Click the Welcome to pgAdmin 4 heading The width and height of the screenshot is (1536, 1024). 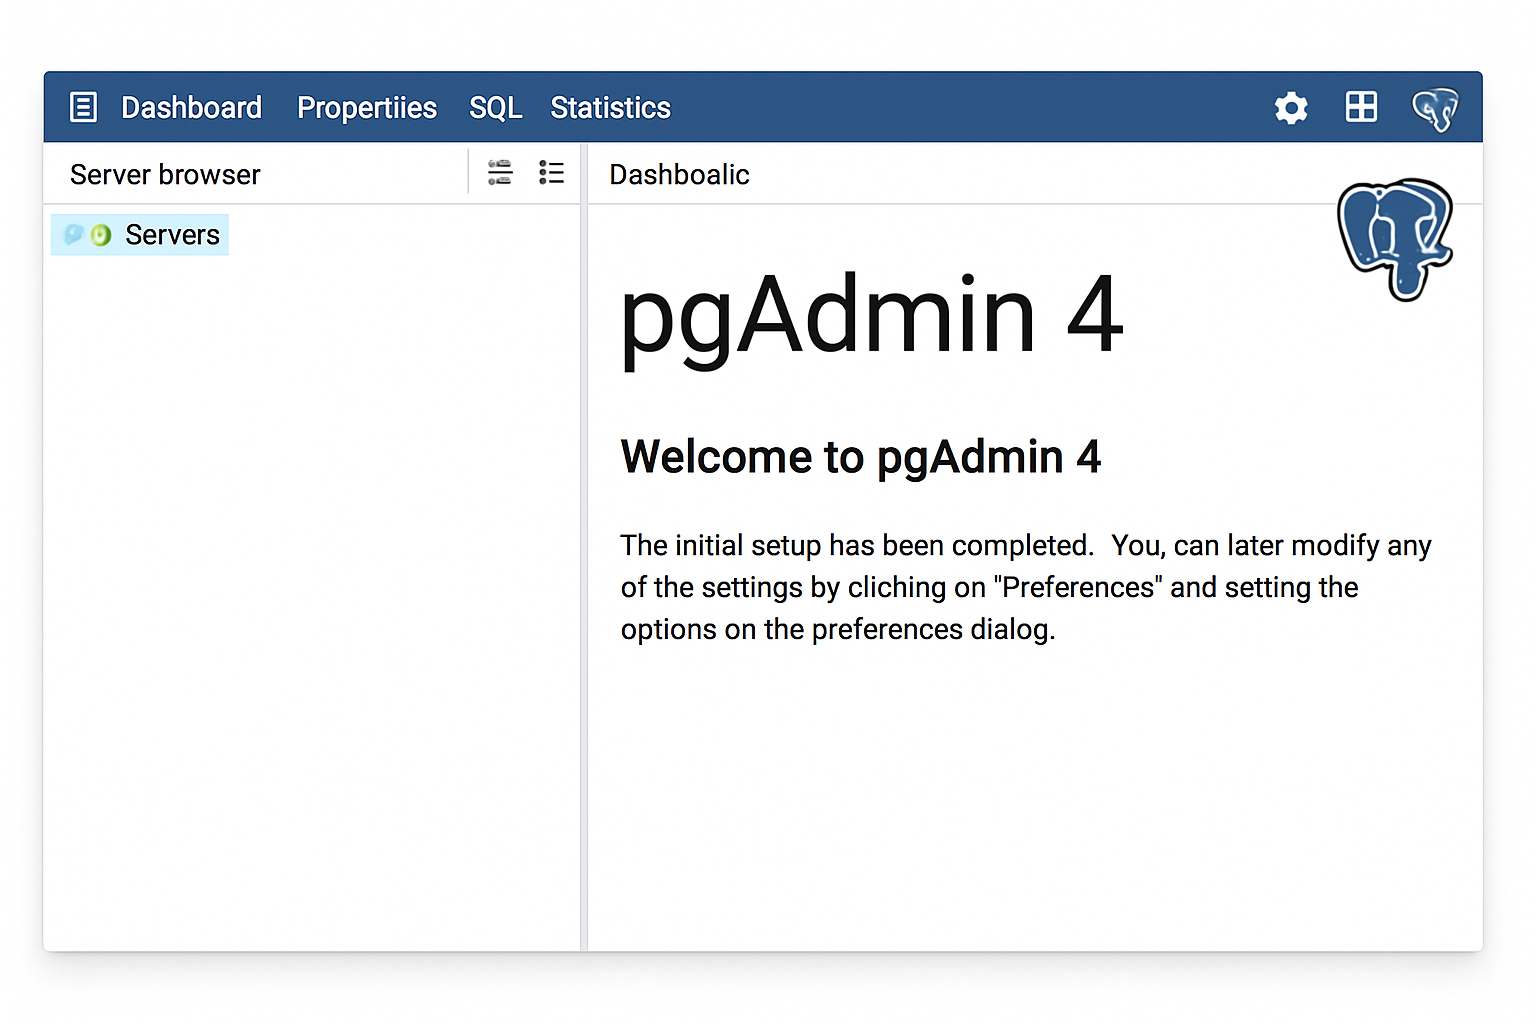(860, 457)
